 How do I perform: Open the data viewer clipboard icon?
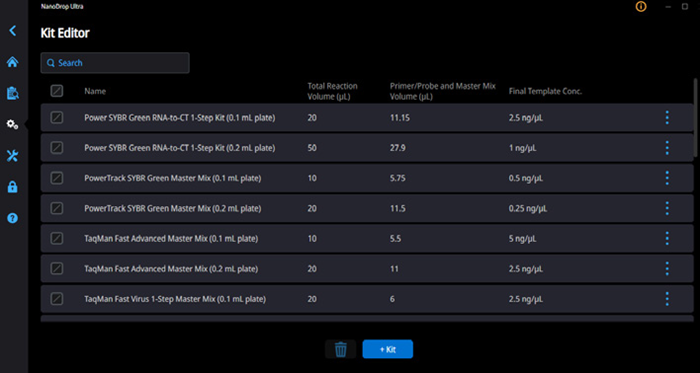pyautogui.click(x=12, y=93)
